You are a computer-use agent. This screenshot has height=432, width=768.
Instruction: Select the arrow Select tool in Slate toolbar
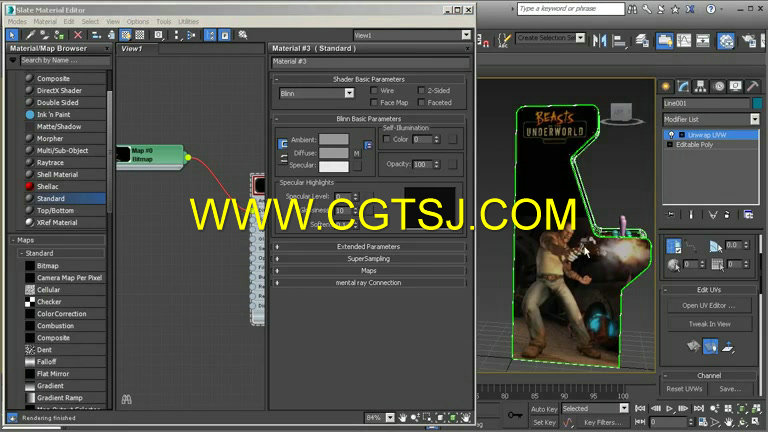click(x=12, y=35)
